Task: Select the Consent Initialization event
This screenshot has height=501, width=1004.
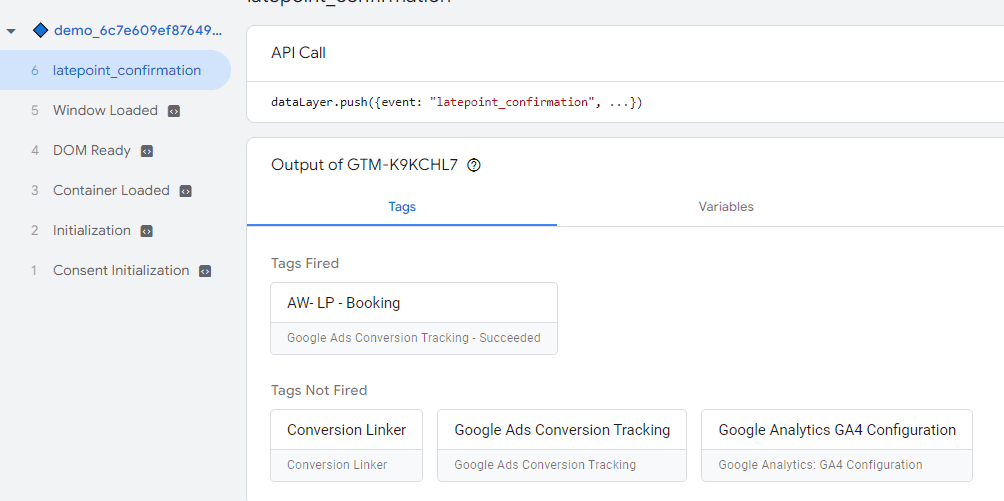Action: 120,270
